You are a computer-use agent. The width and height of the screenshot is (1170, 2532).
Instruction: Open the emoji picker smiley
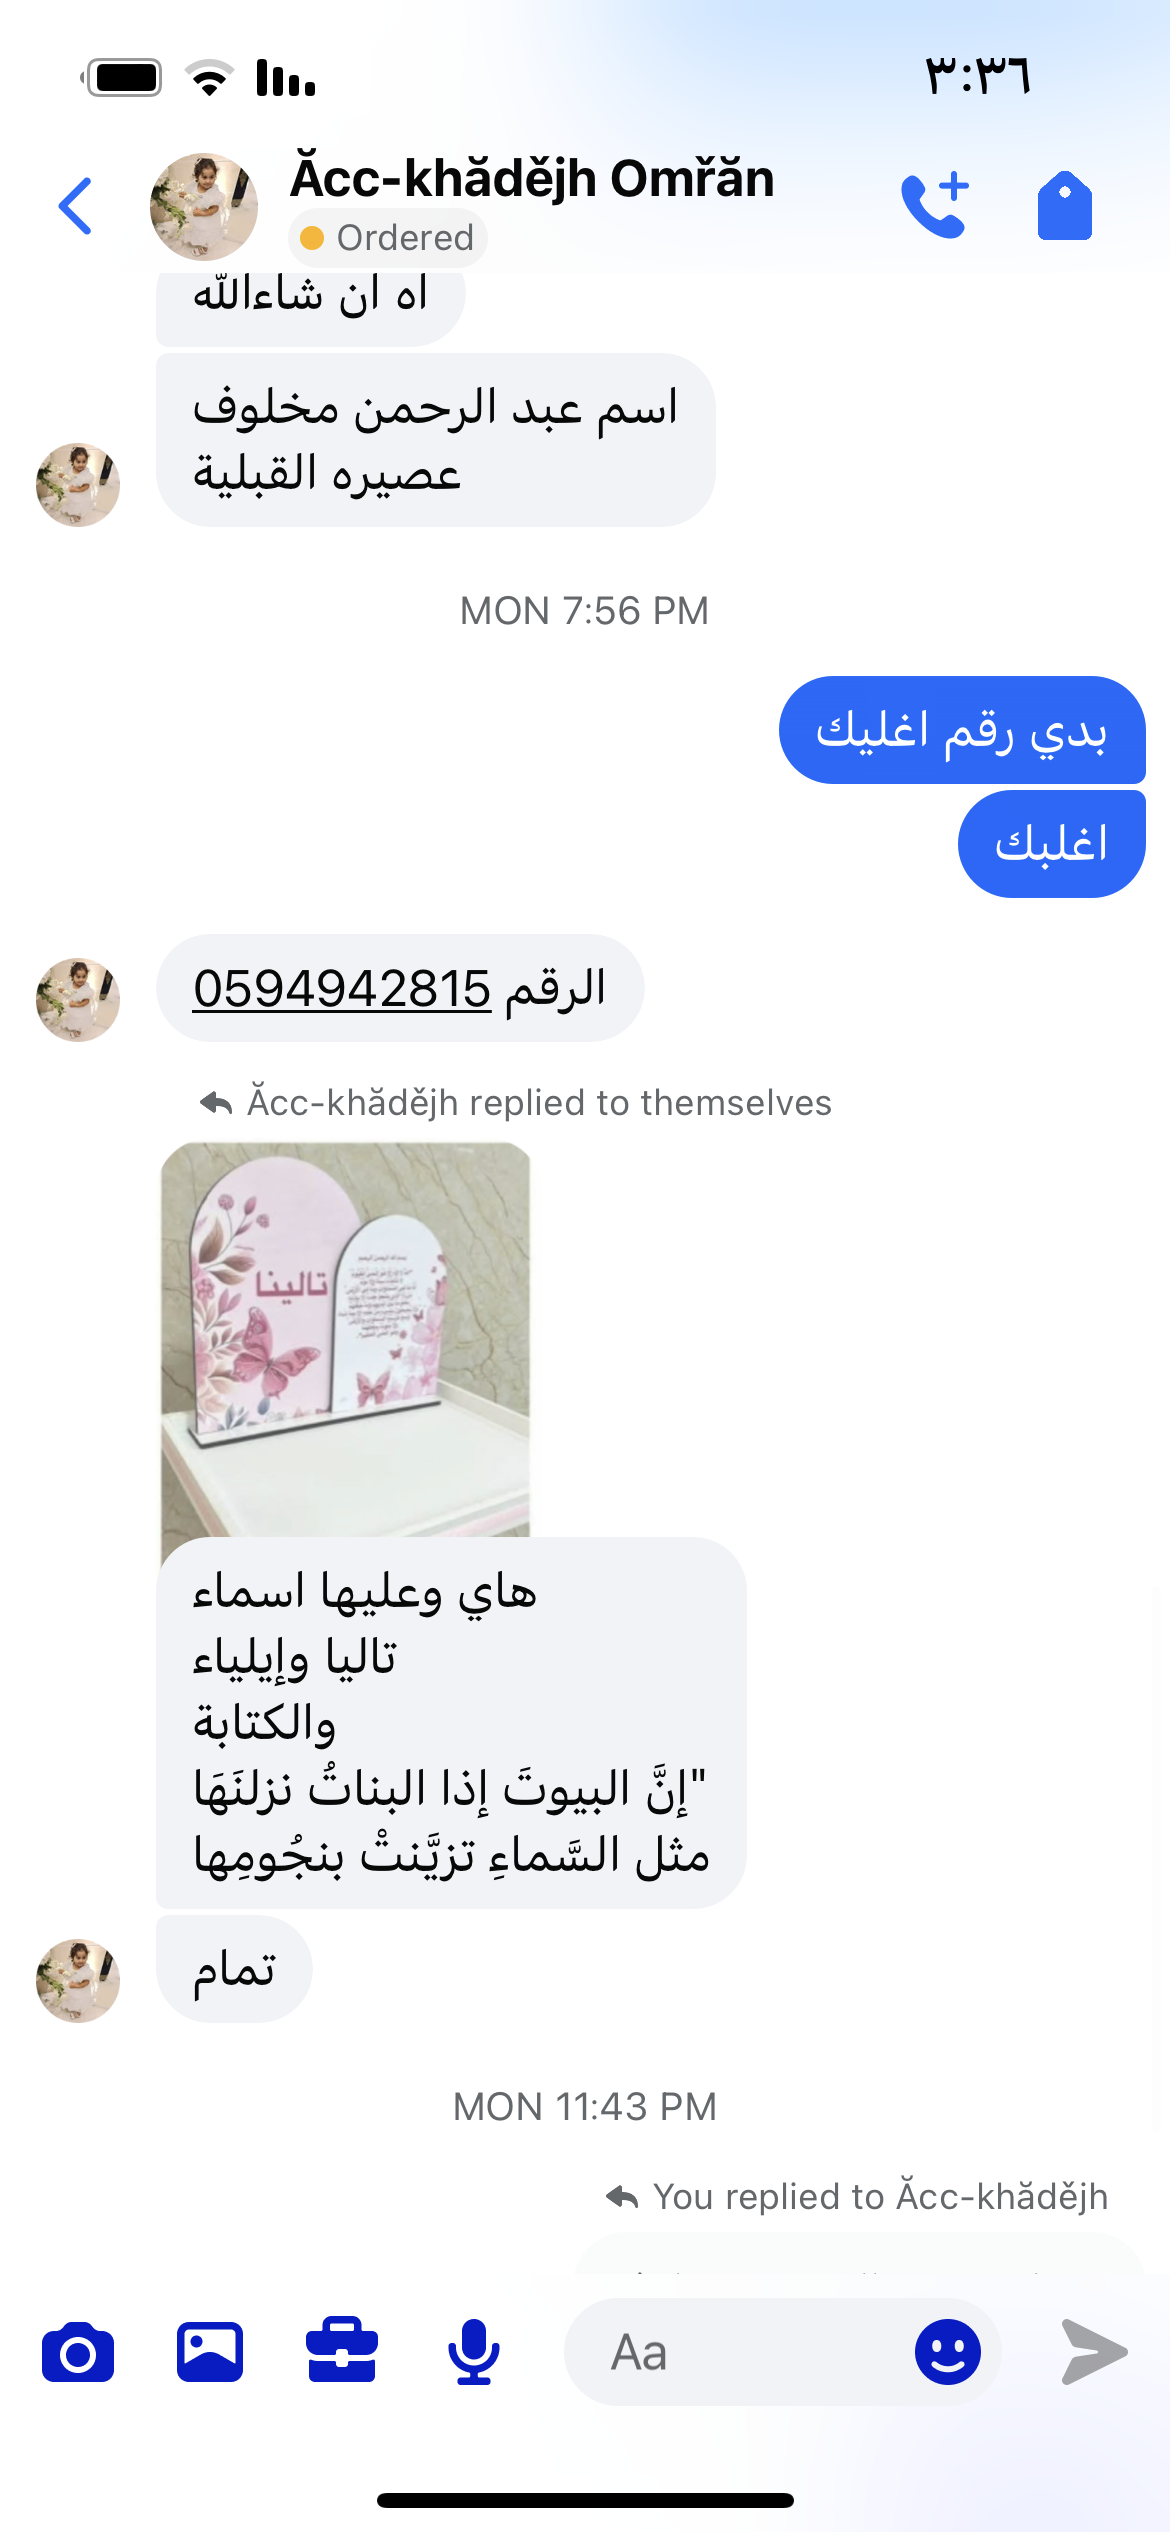tap(947, 2352)
